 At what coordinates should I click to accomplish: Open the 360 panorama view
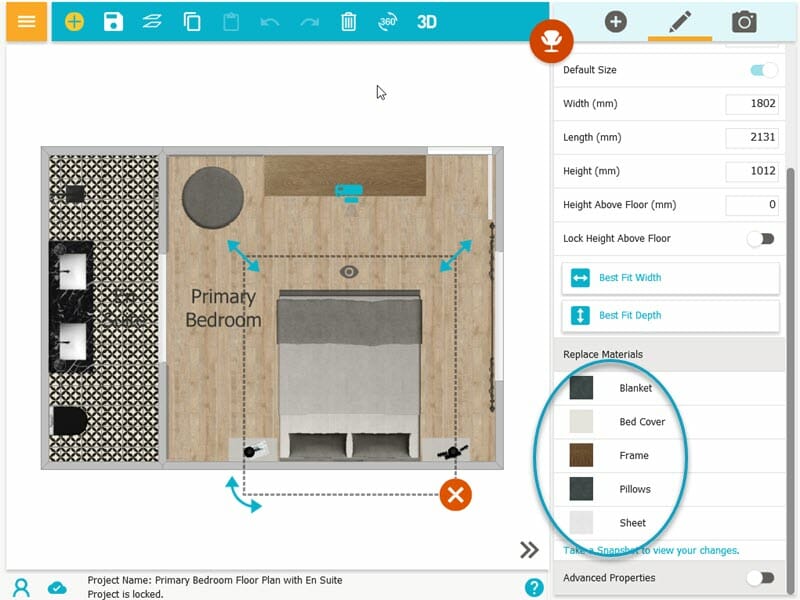pyautogui.click(x=388, y=21)
